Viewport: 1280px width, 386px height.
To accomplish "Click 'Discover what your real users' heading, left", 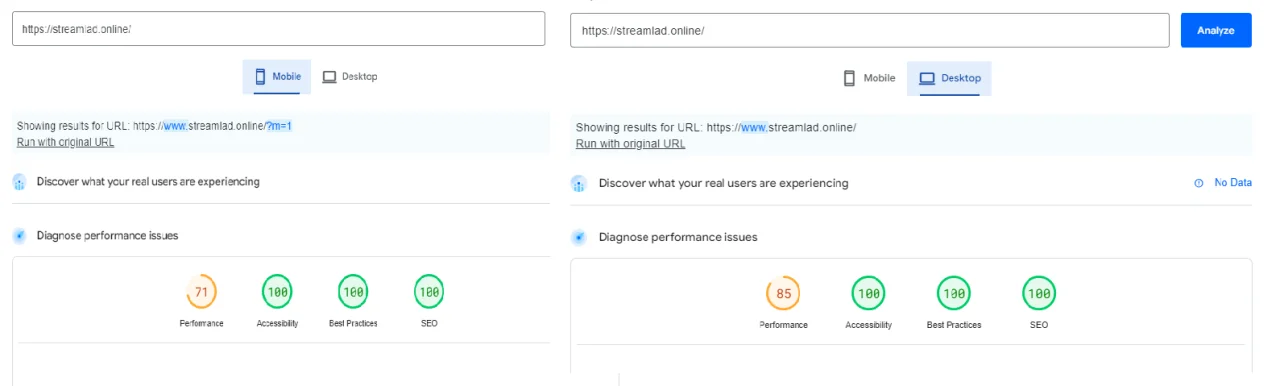I will click(x=148, y=182).
